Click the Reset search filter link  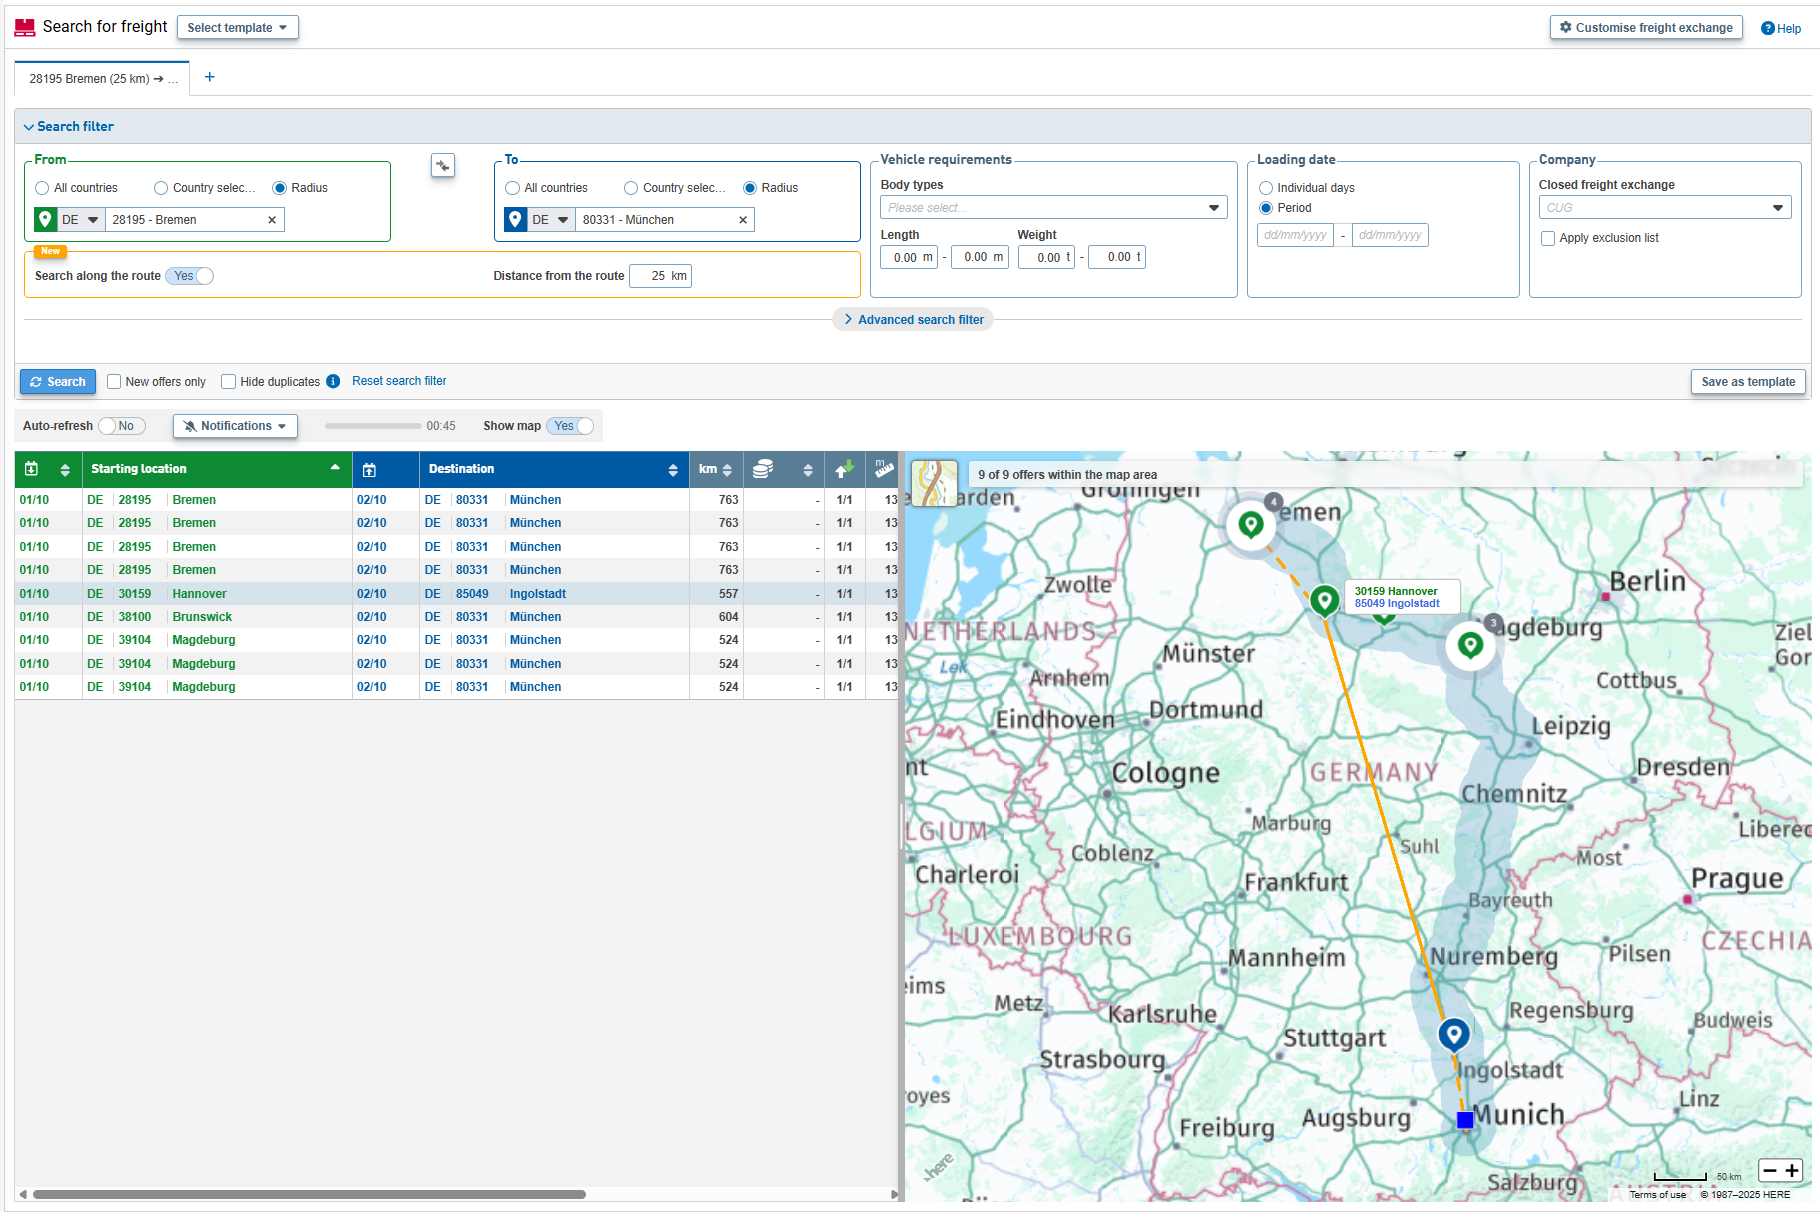(x=399, y=381)
